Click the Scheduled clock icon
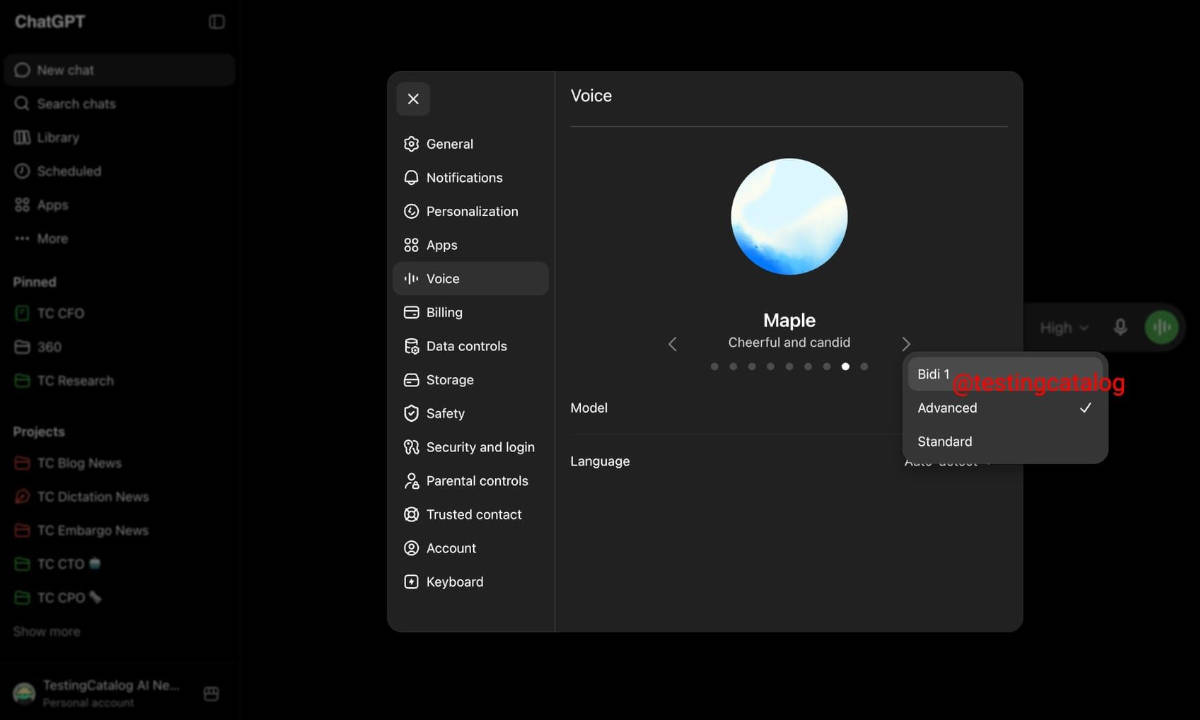The height and width of the screenshot is (720, 1200). point(22,171)
